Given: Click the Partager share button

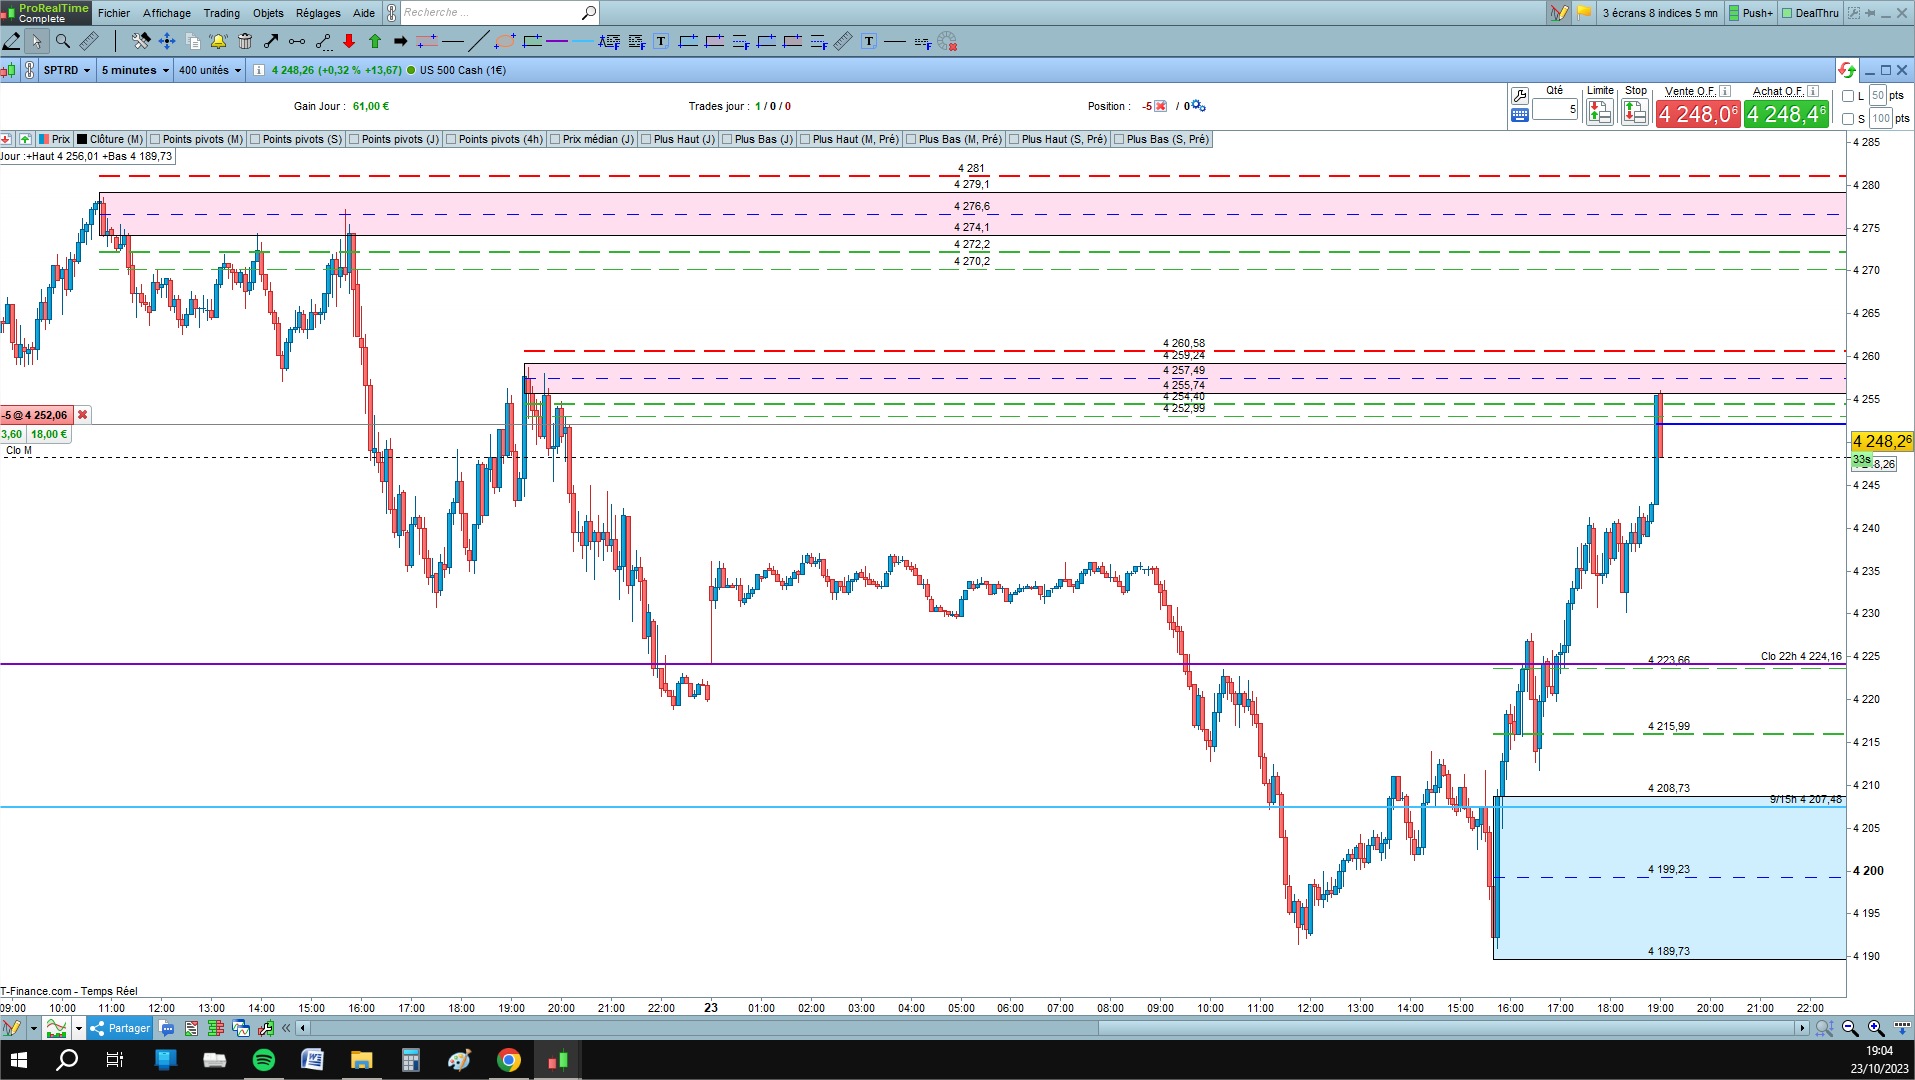Looking at the screenshot, I should (x=119, y=1028).
